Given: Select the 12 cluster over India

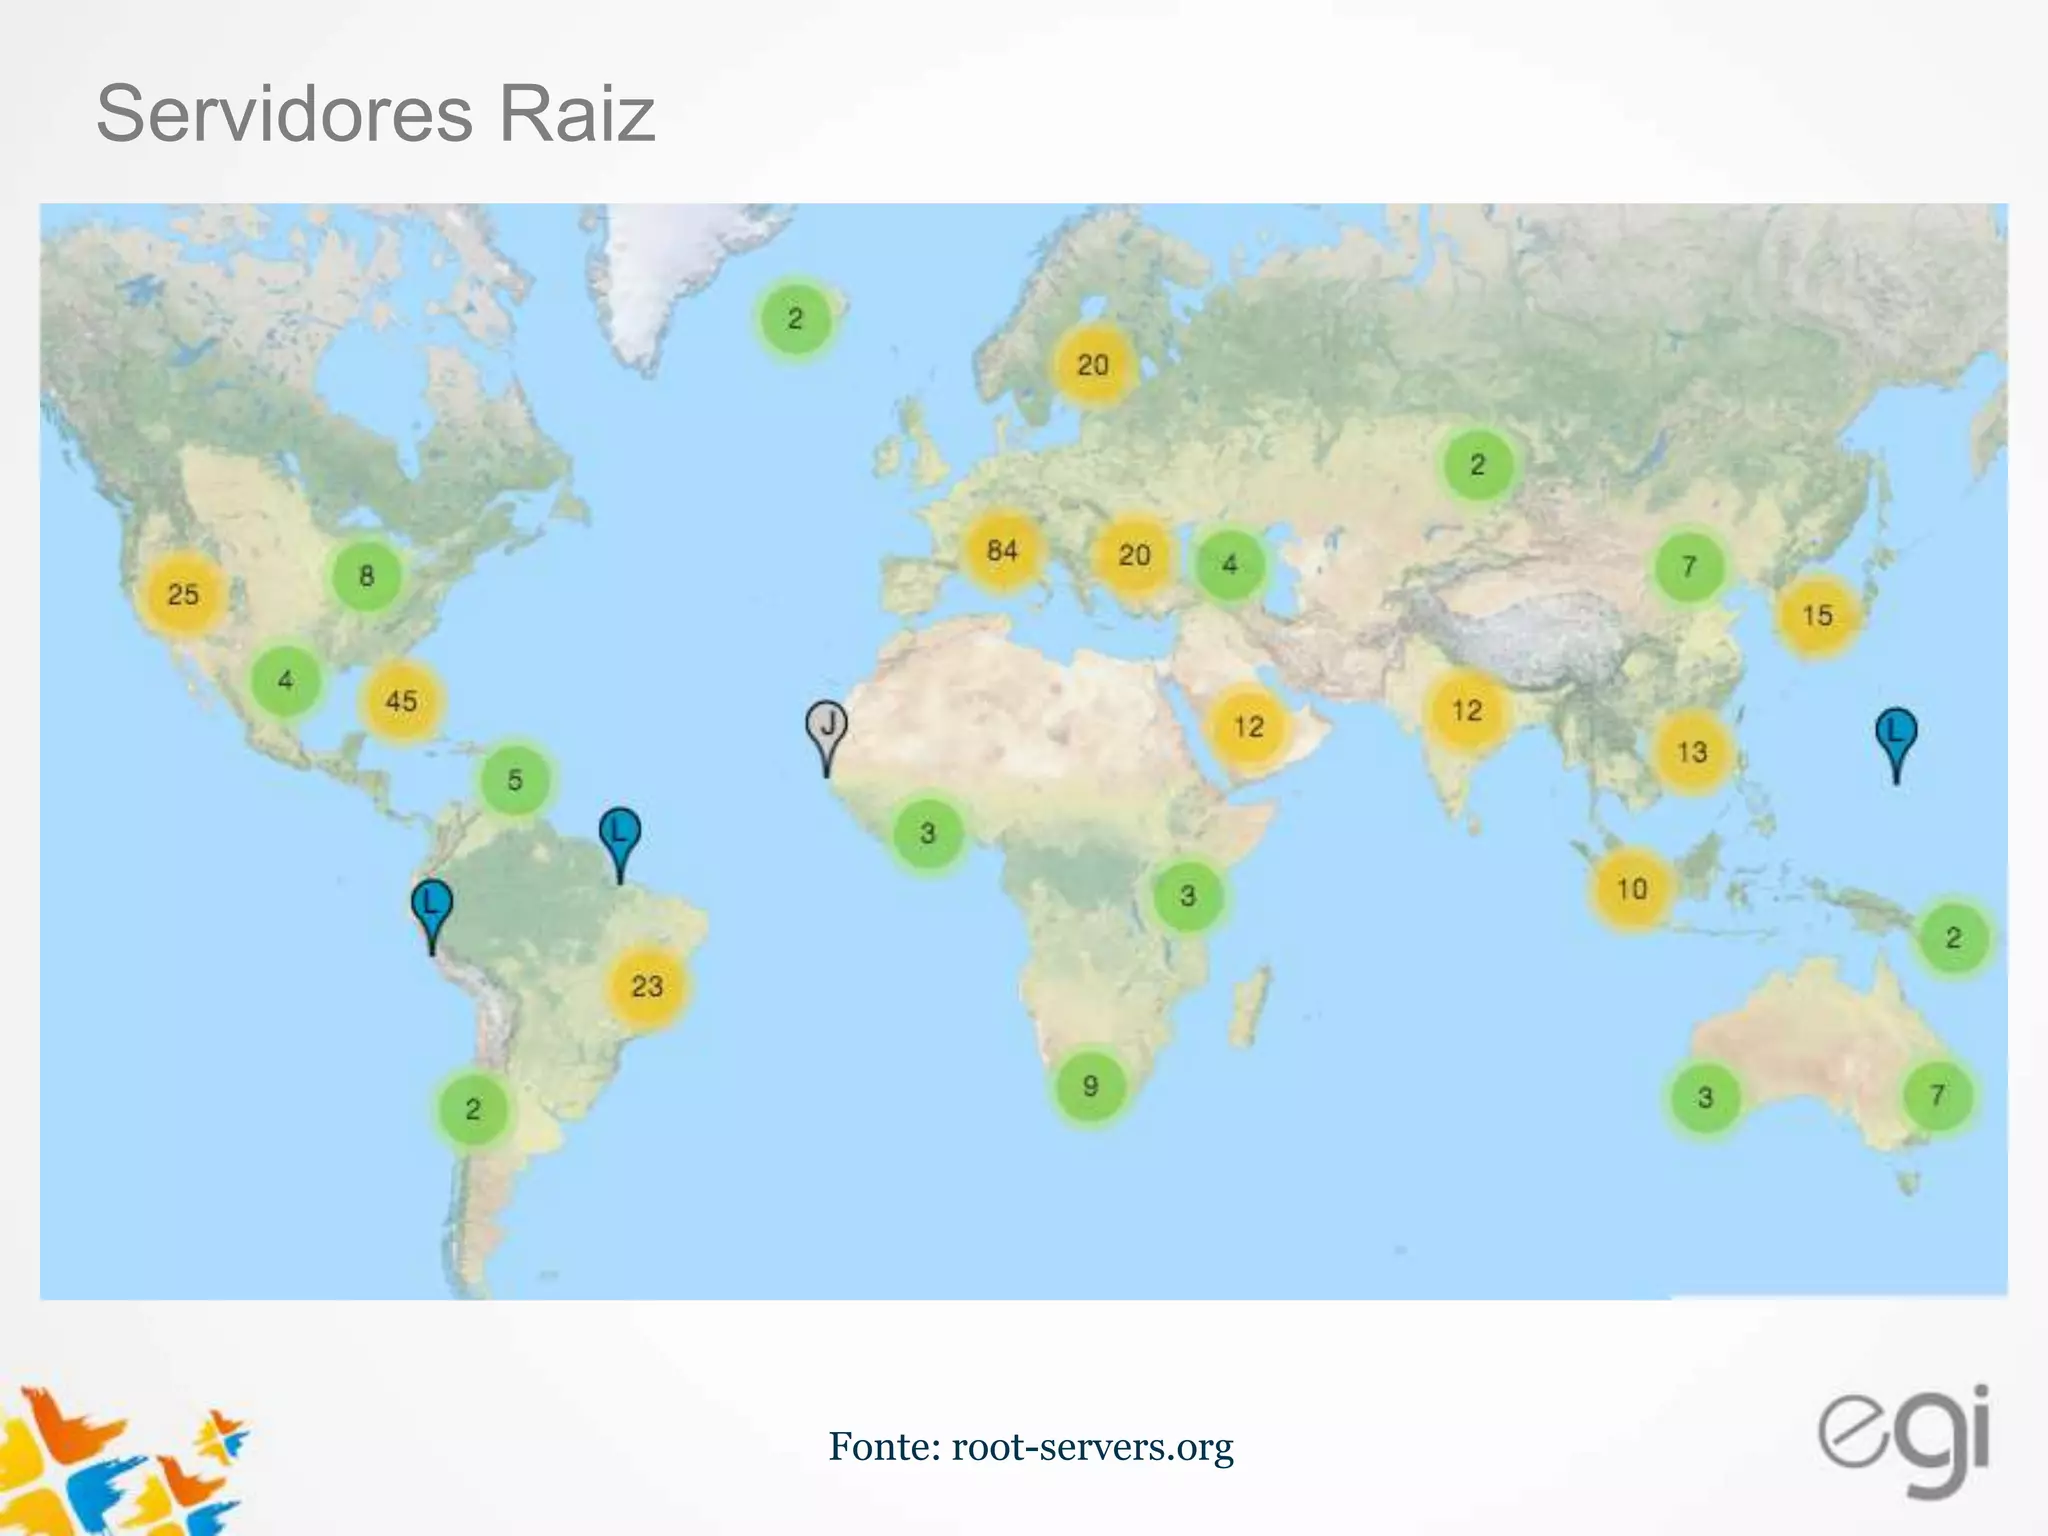Looking at the screenshot, I should pos(1467,711).
